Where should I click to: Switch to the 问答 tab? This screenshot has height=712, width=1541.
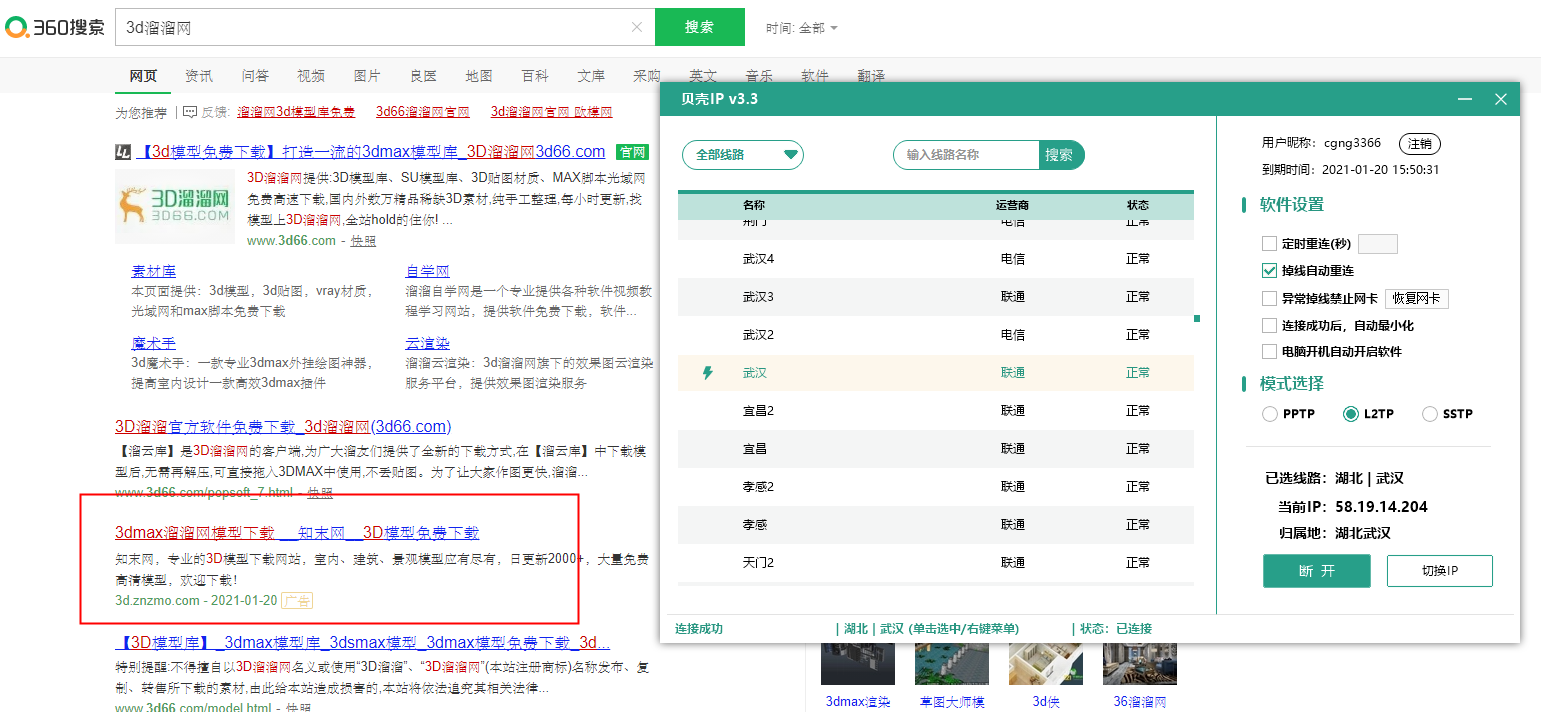[x=255, y=76]
